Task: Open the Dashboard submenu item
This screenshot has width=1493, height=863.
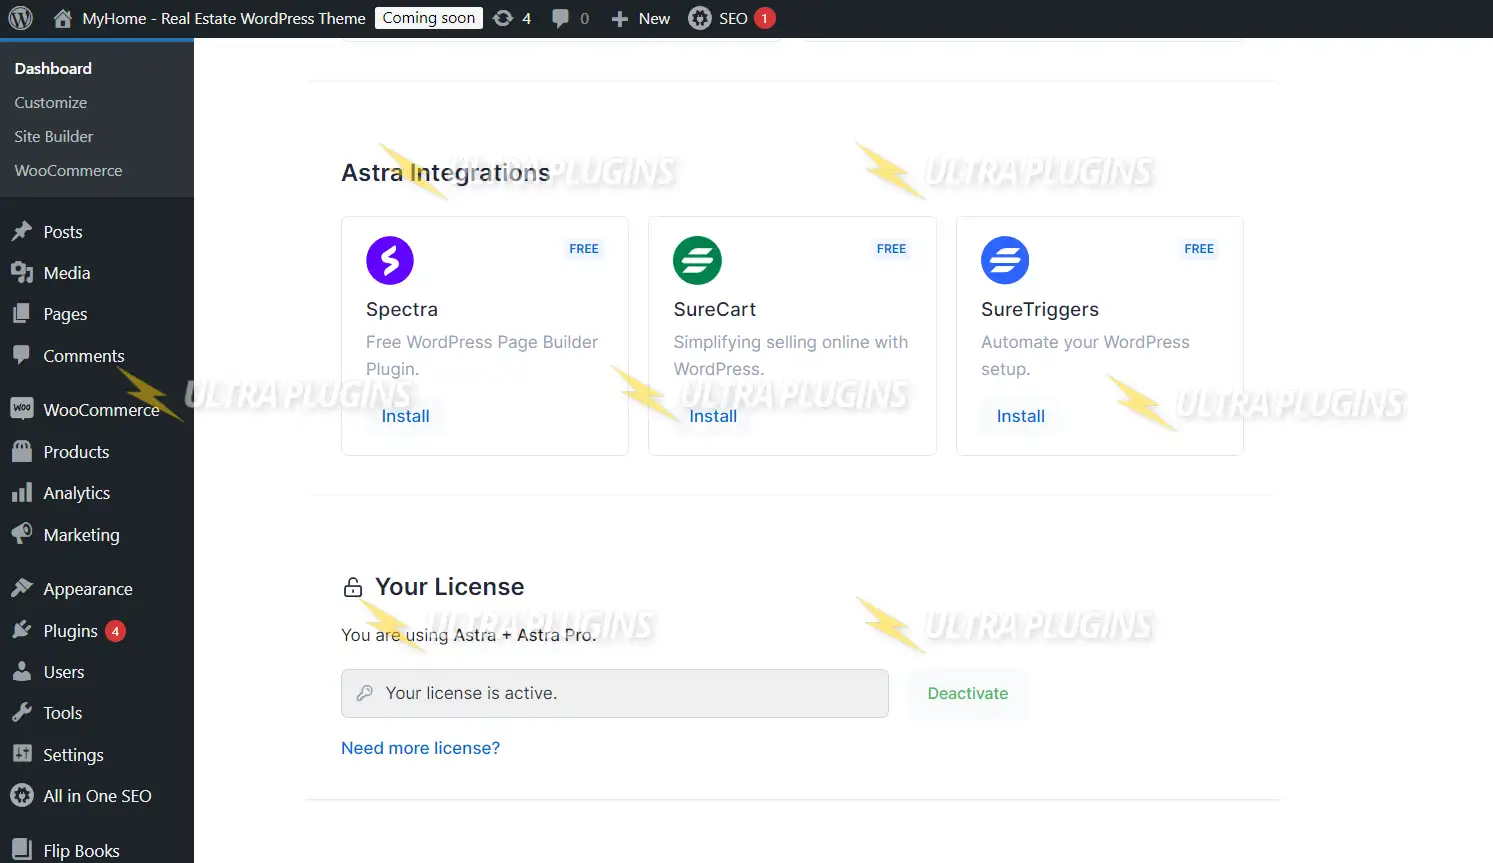Action: coord(53,68)
